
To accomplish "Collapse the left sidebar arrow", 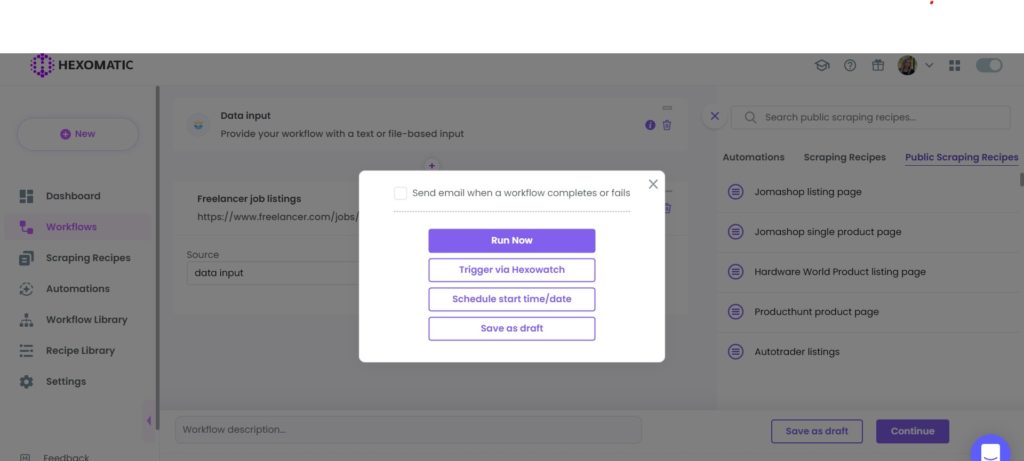I will point(149,421).
